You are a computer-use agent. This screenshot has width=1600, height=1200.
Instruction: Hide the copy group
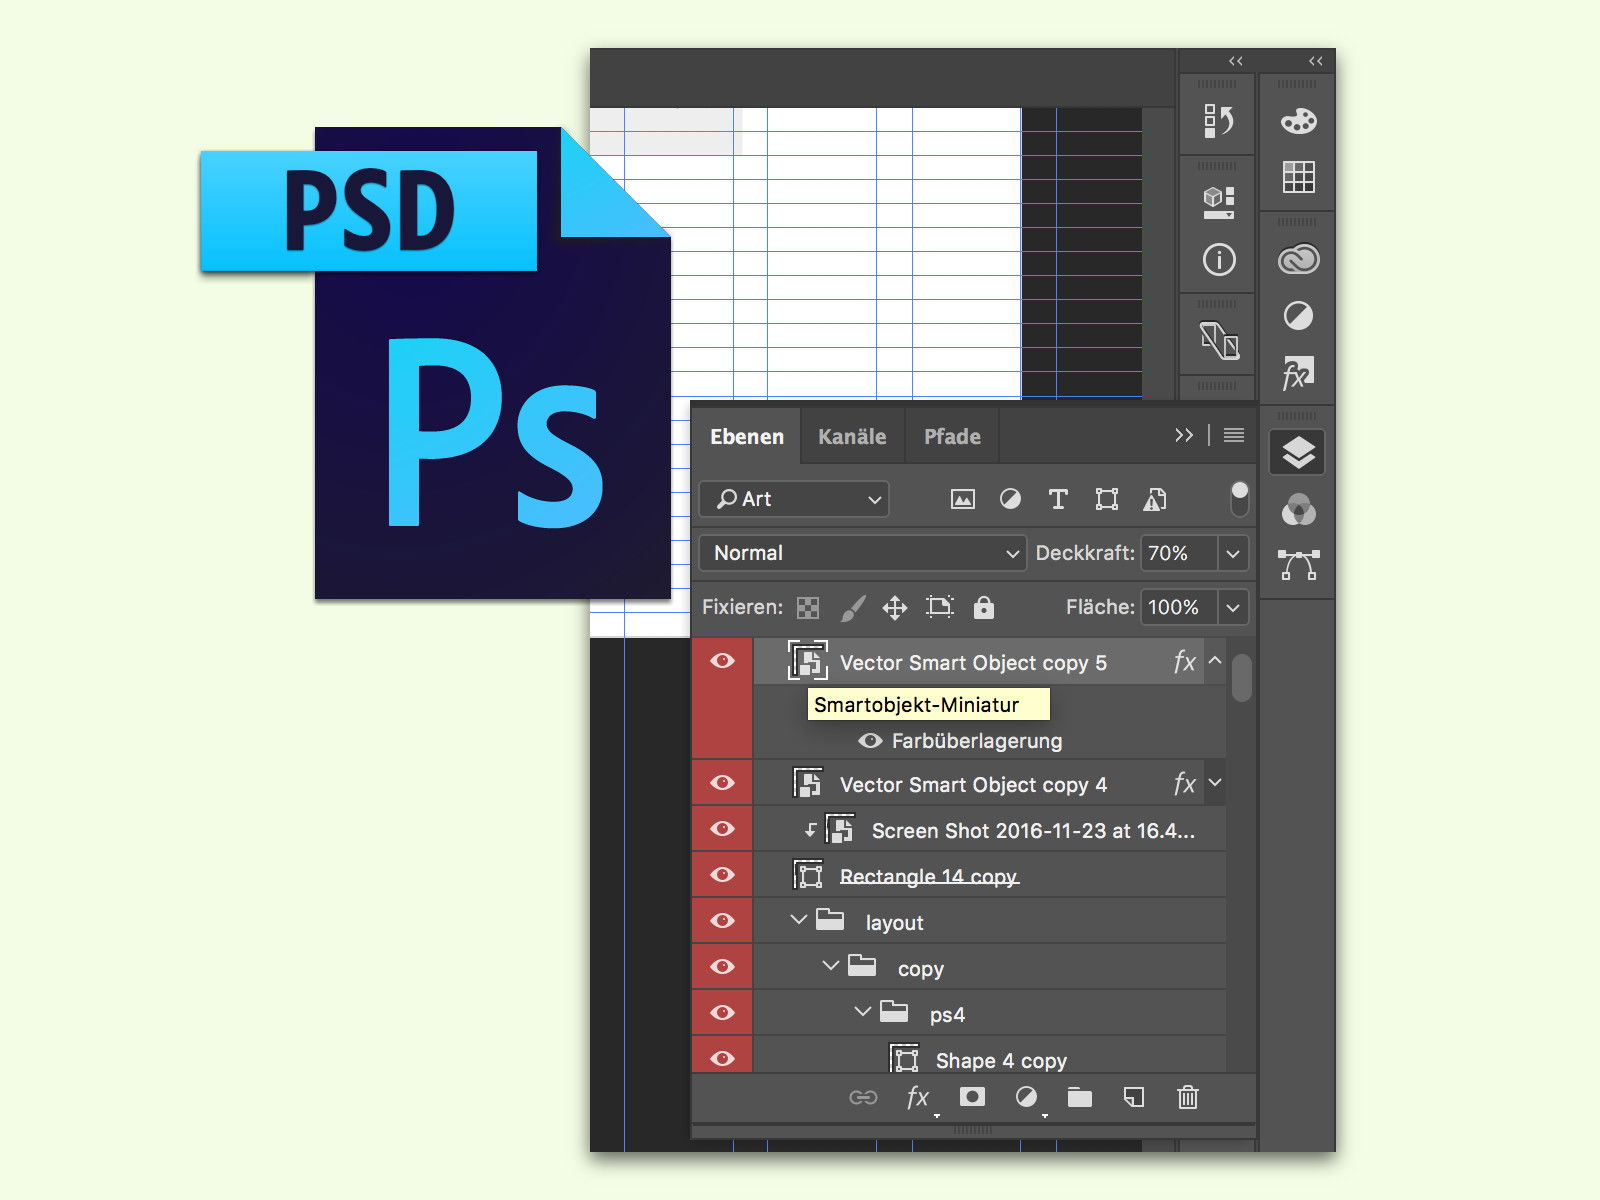[x=722, y=967]
